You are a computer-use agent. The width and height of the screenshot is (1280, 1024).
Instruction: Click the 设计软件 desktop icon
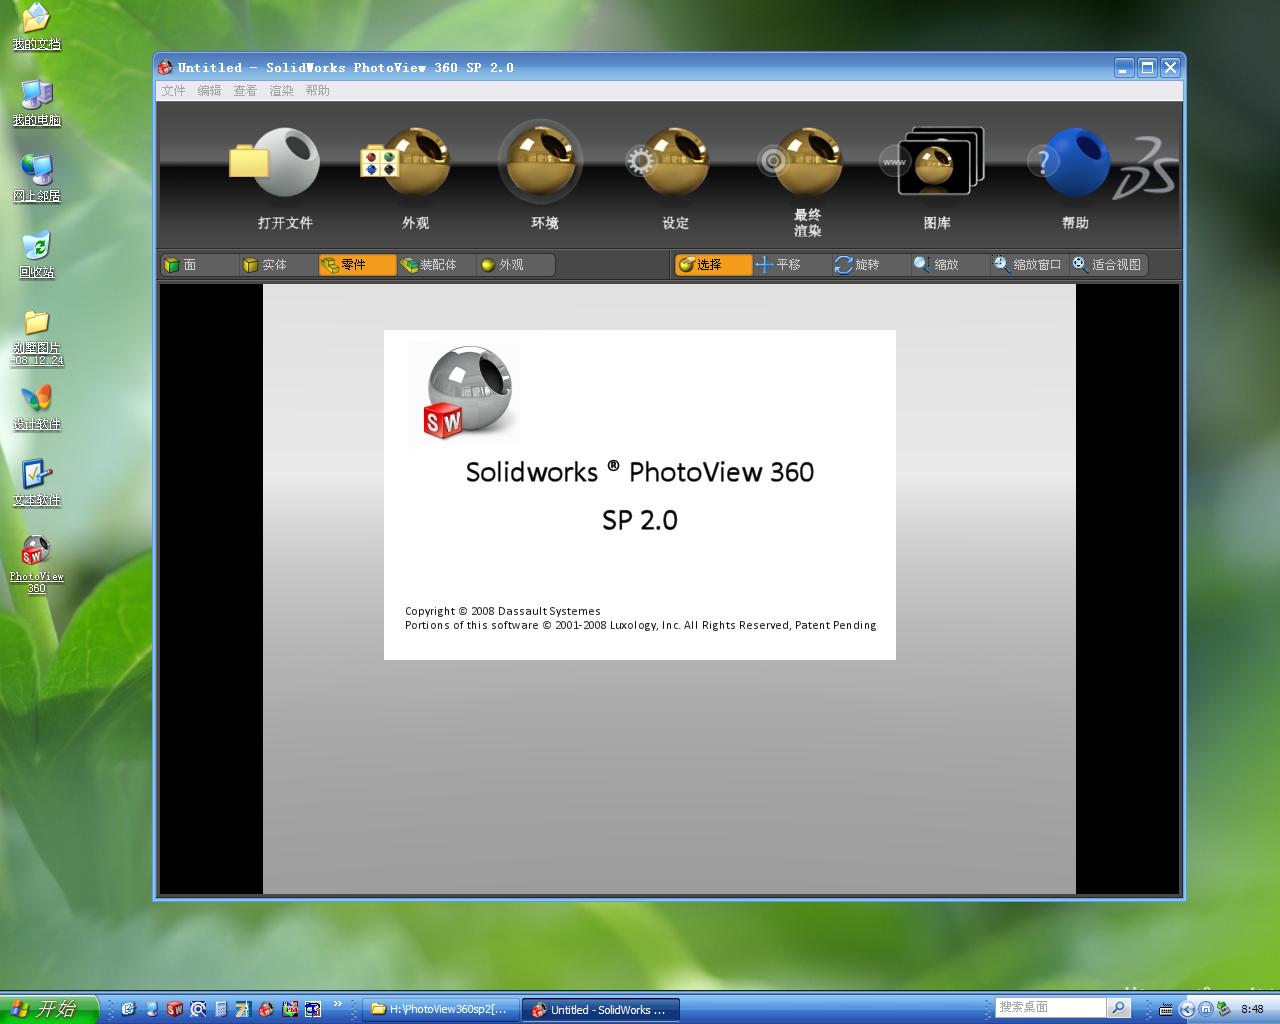(x=37, y=407)
